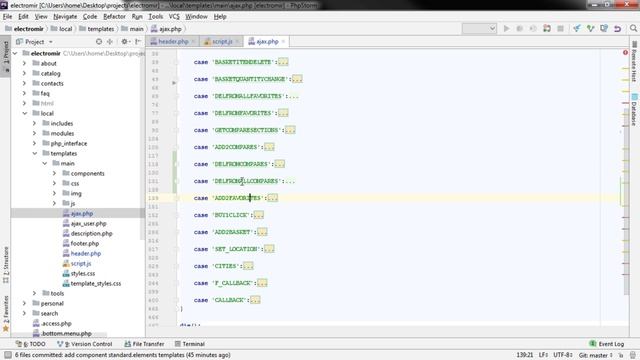Collapse the local folder

coord(24,113)
